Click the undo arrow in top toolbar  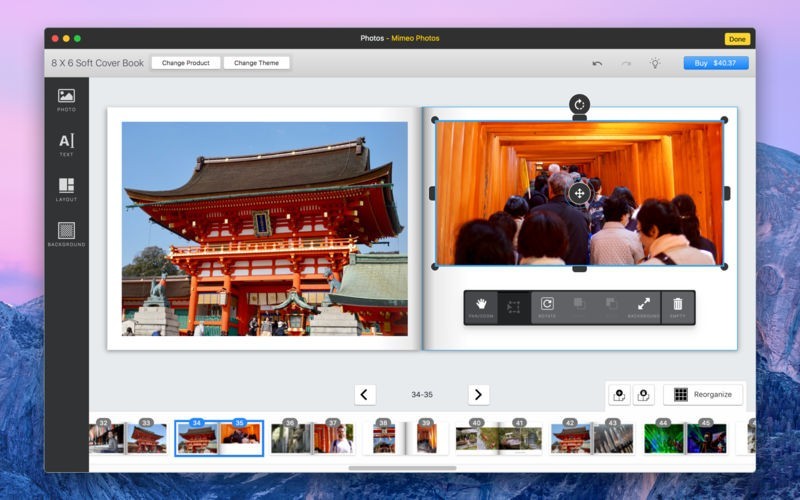pyautogui.click(x=597, y=63)
